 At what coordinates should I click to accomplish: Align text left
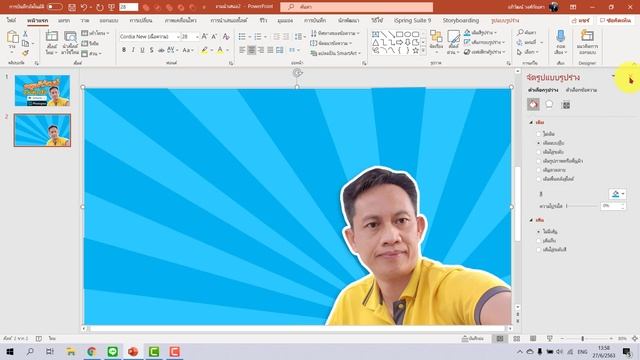tap(242, 50)
